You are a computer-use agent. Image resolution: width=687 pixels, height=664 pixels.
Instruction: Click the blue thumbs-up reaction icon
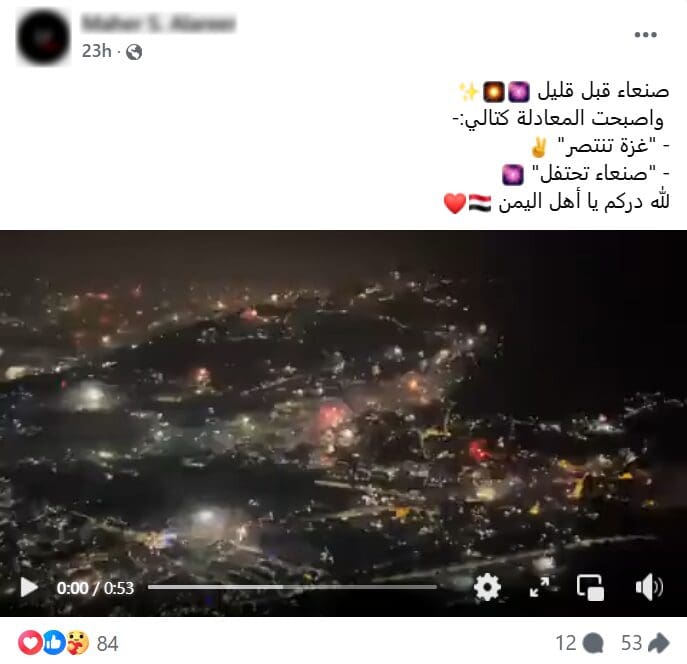coord(53,643)
